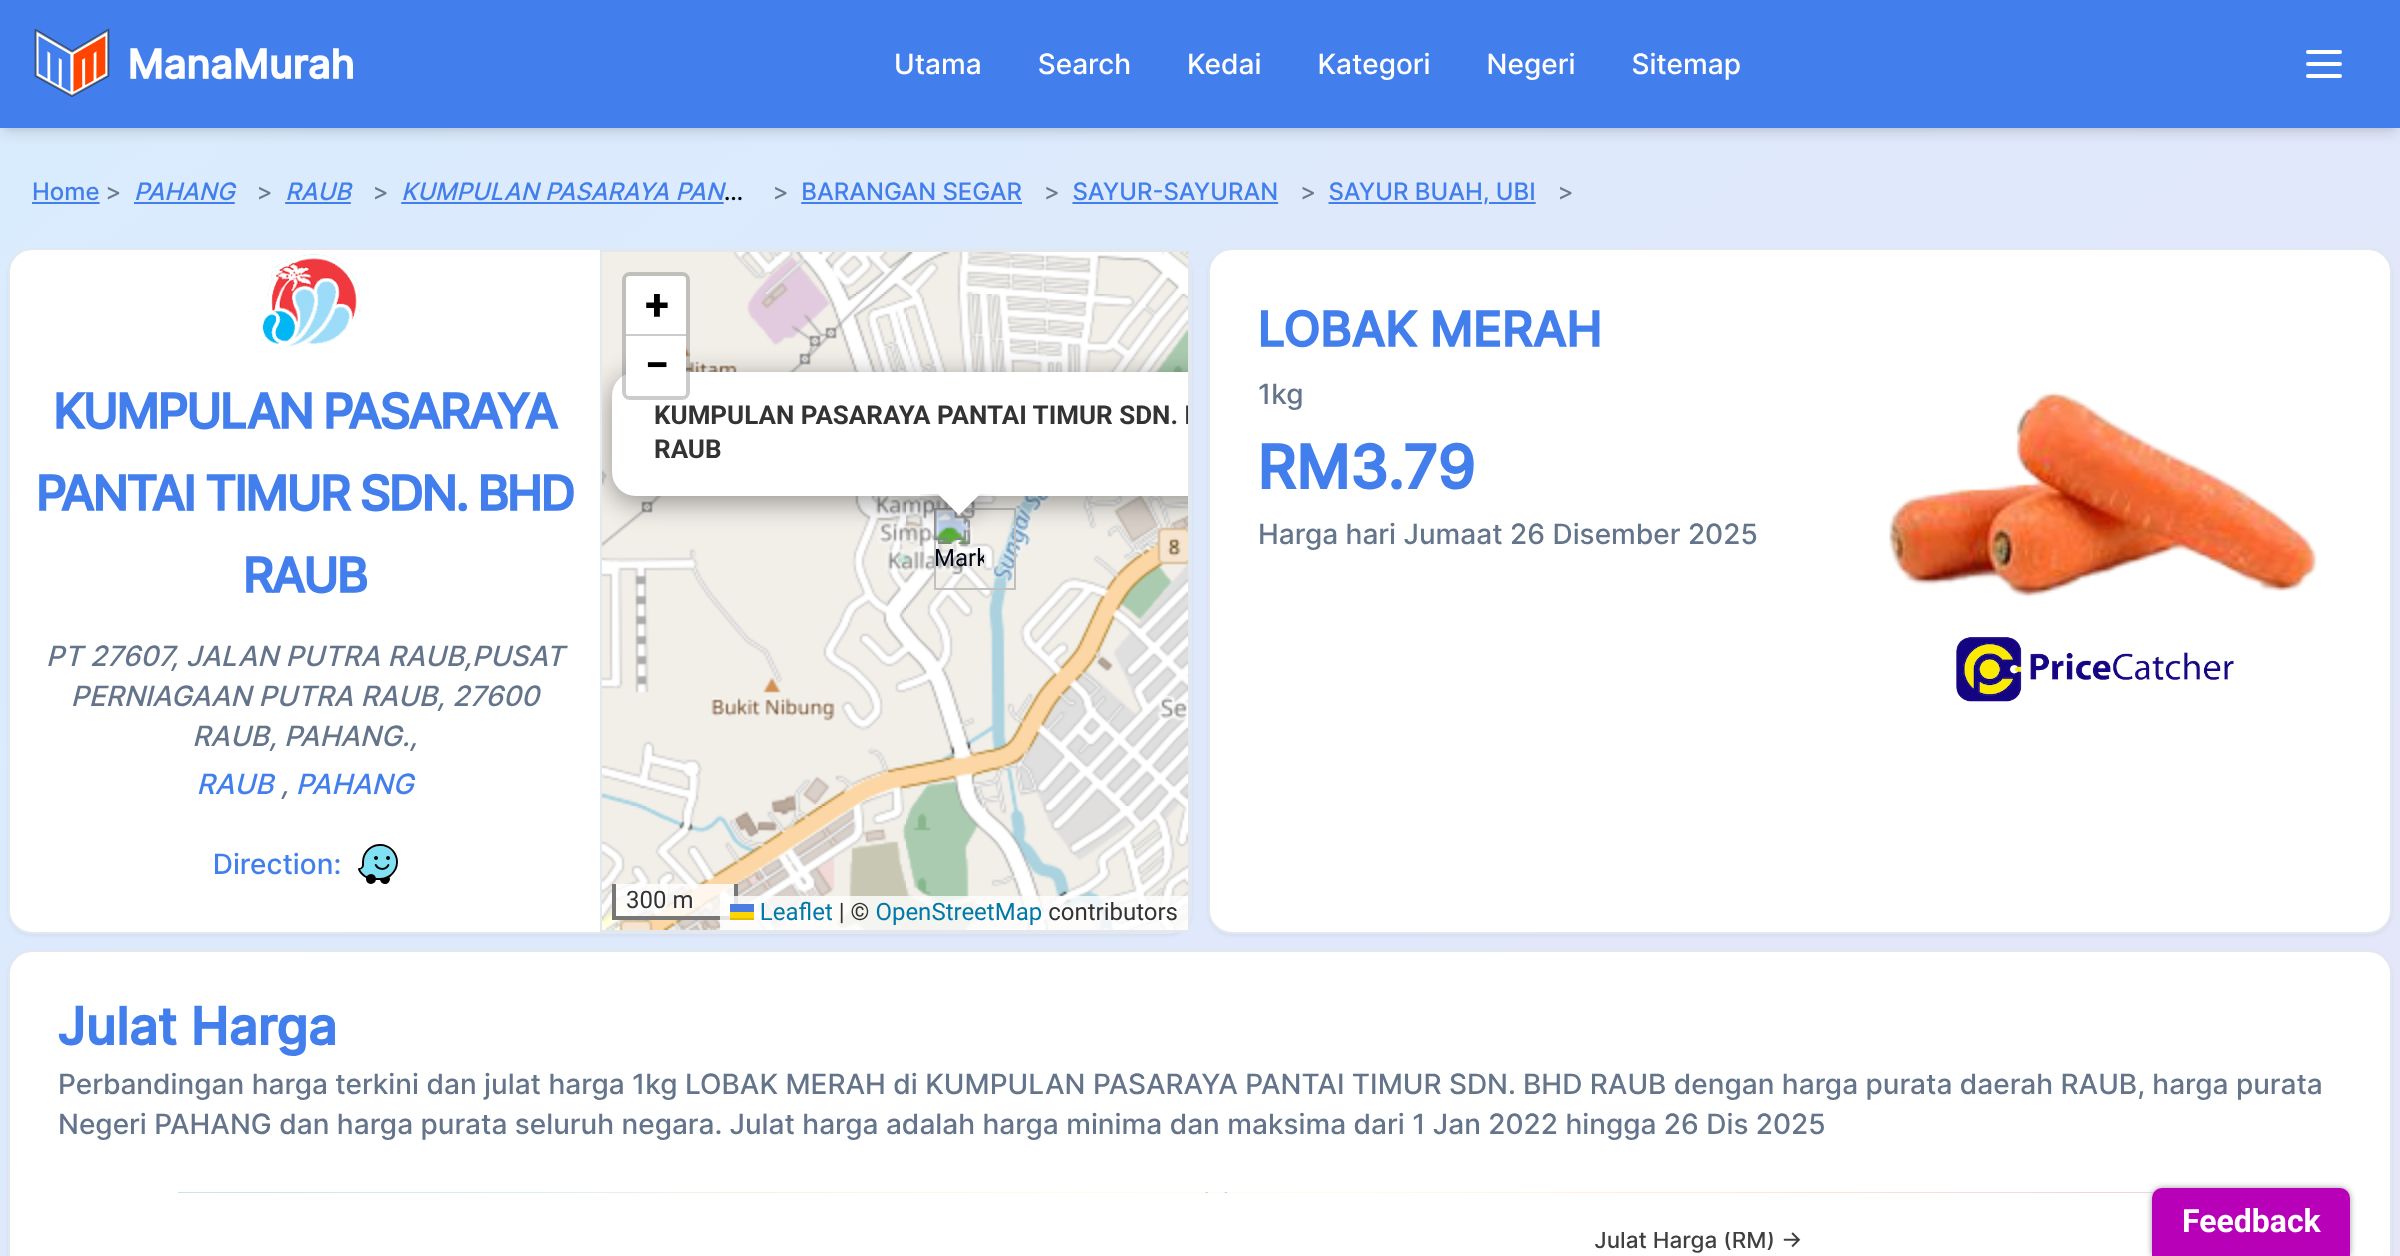Open Waze directions icon

tap(378, 864)
